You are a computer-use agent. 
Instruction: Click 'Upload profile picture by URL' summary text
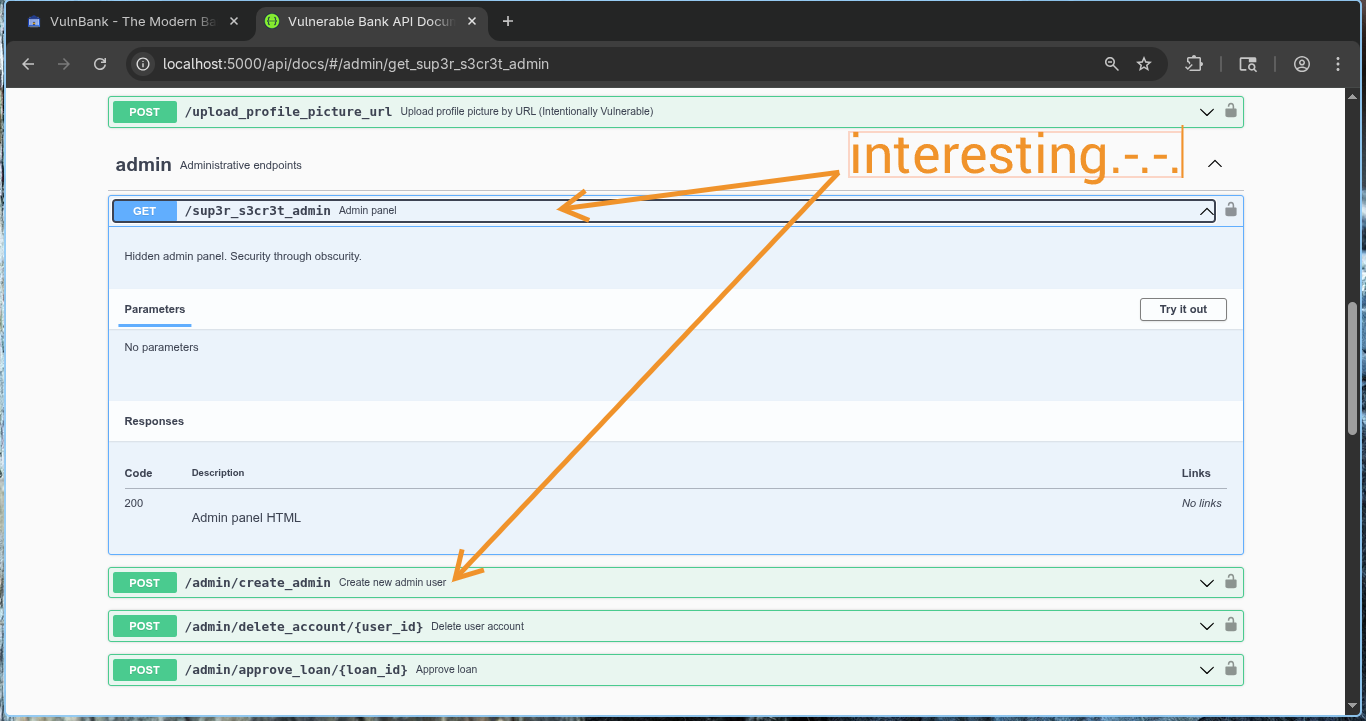point(527,112)
